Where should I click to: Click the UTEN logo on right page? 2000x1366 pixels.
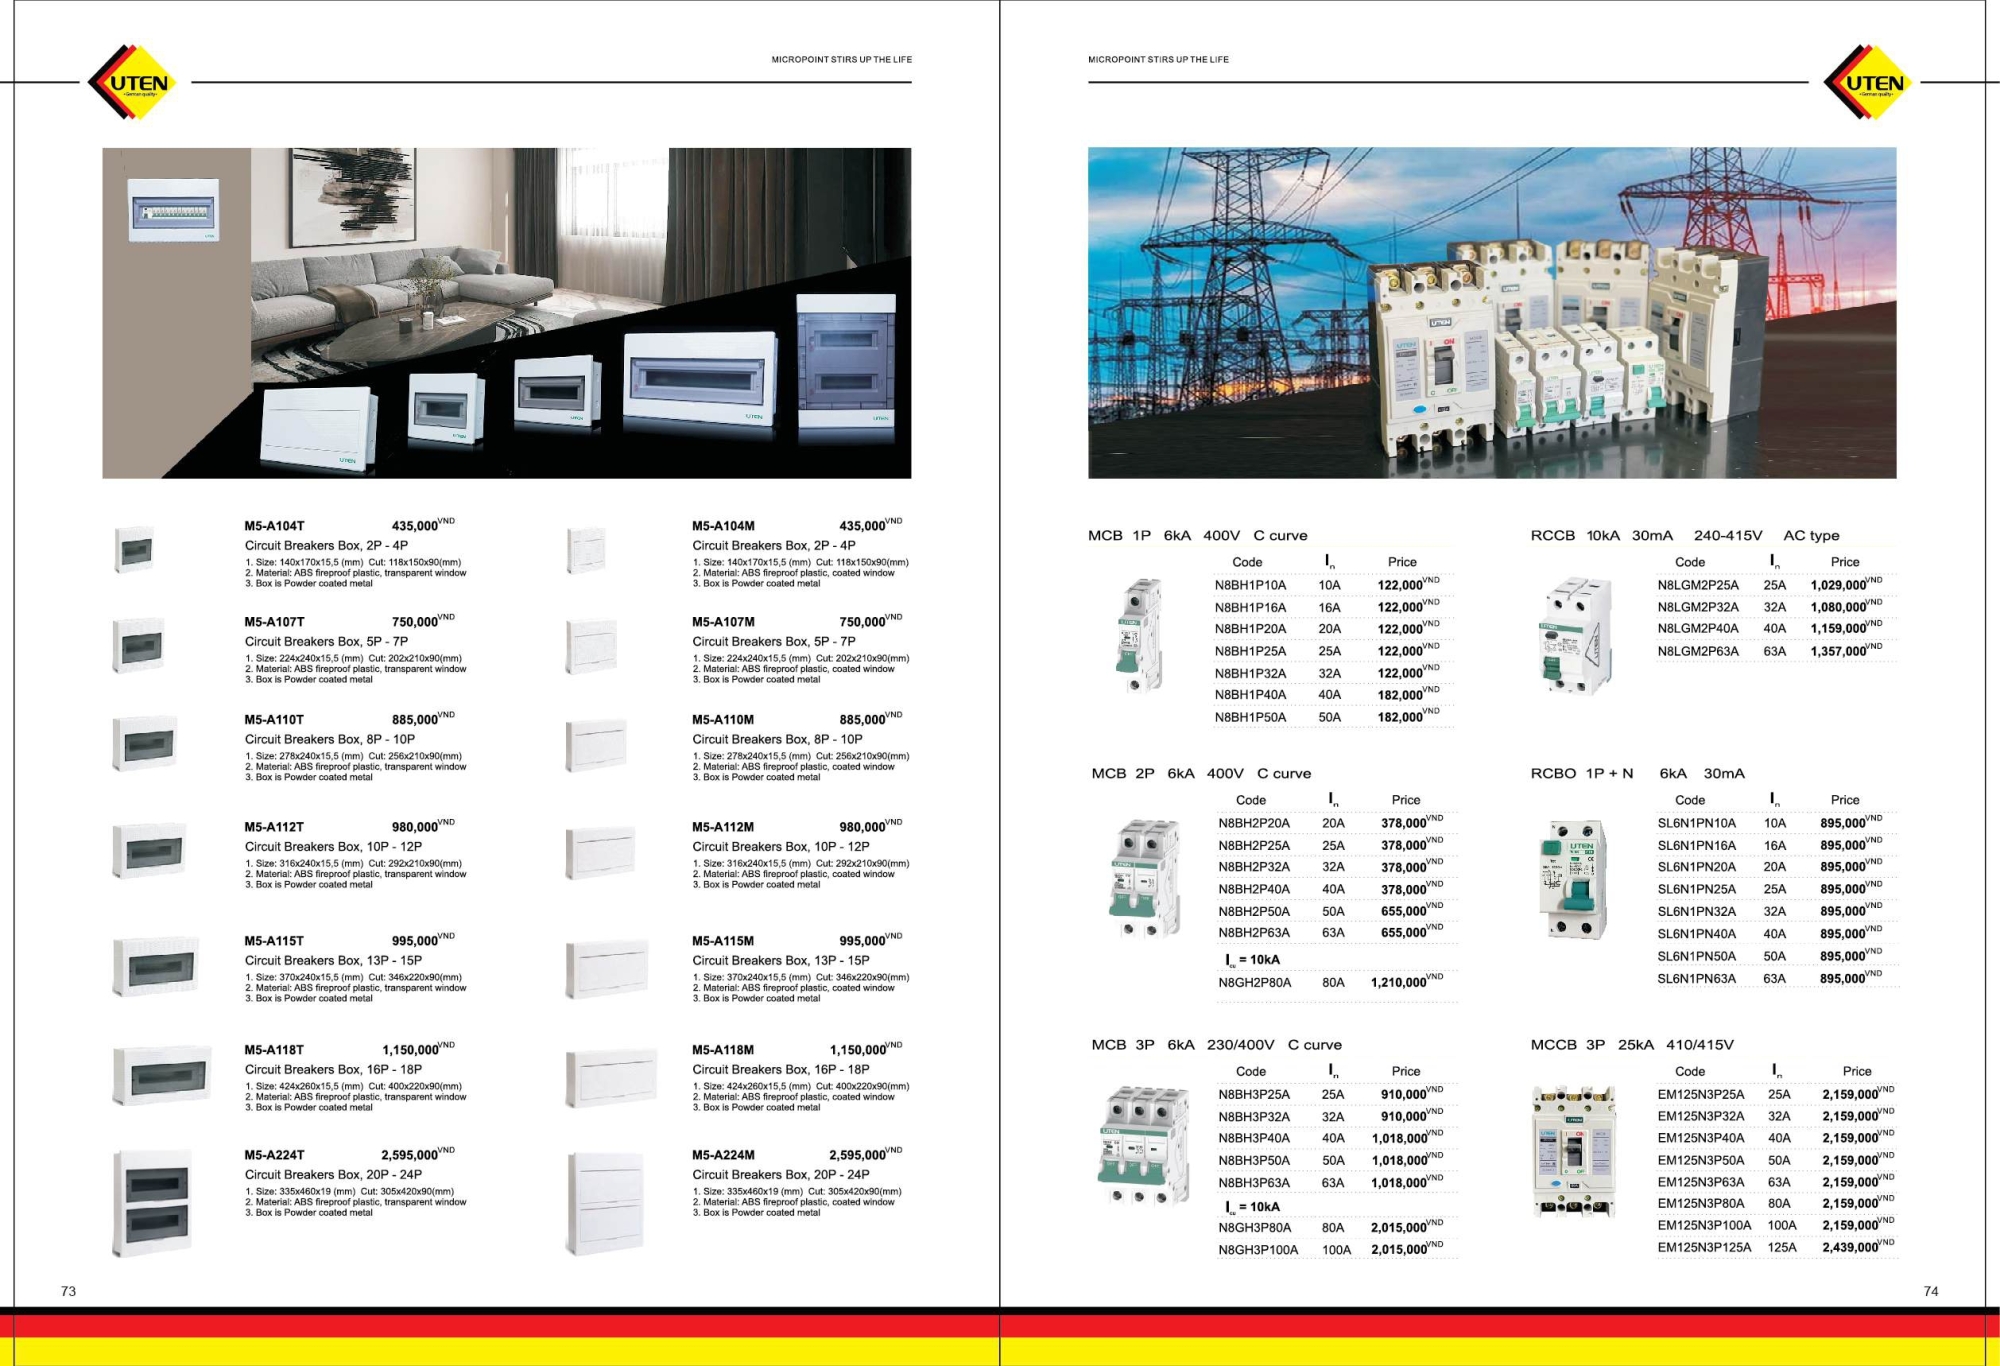(x=1871, y=83)
